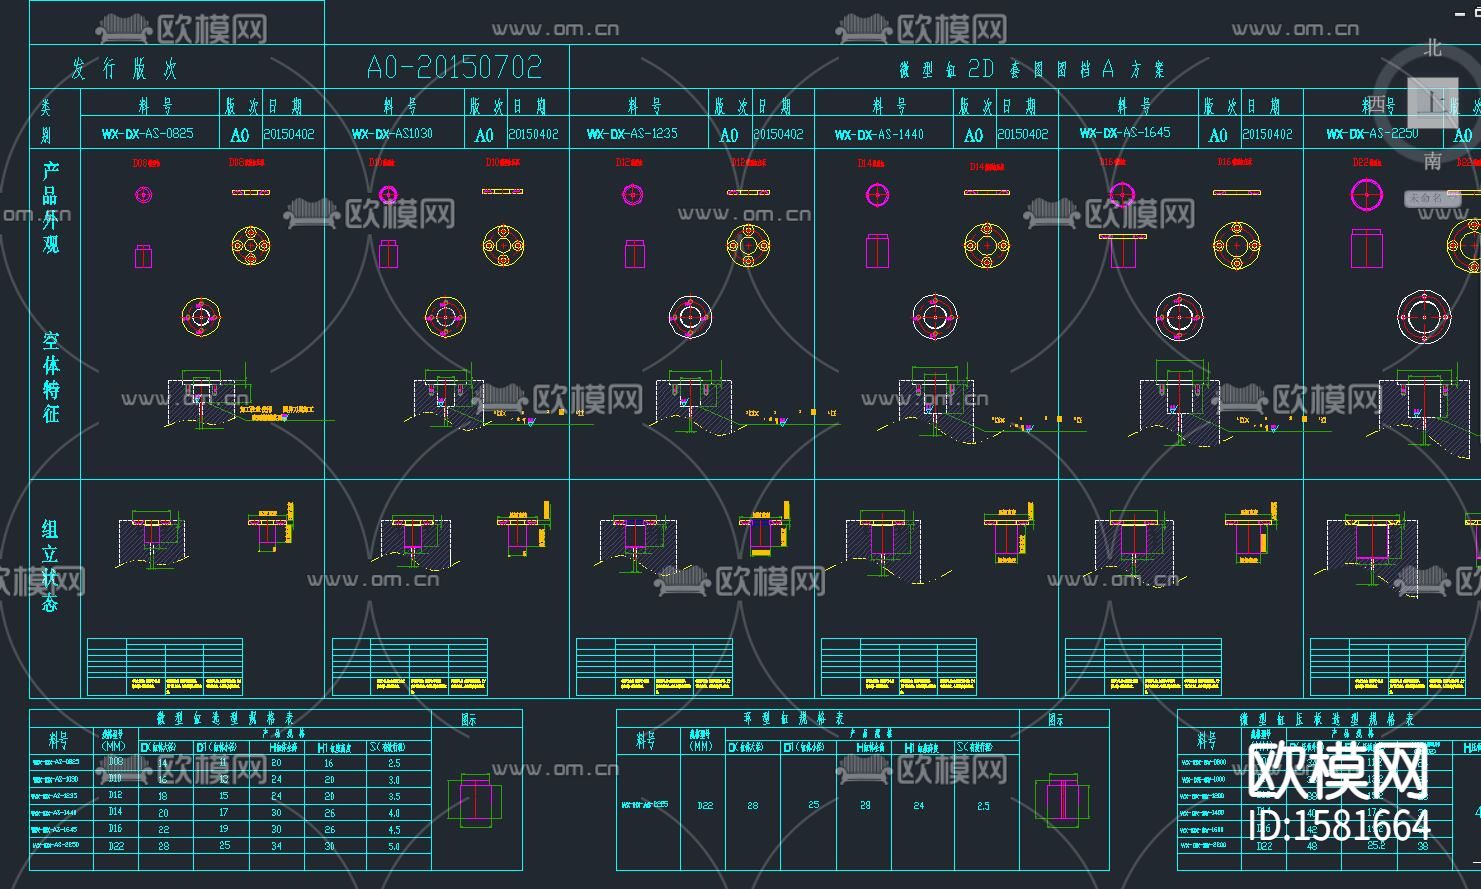1481x889 pixels.
Task: Select the 空体特征 row label
Action: [x=51, y=378]
